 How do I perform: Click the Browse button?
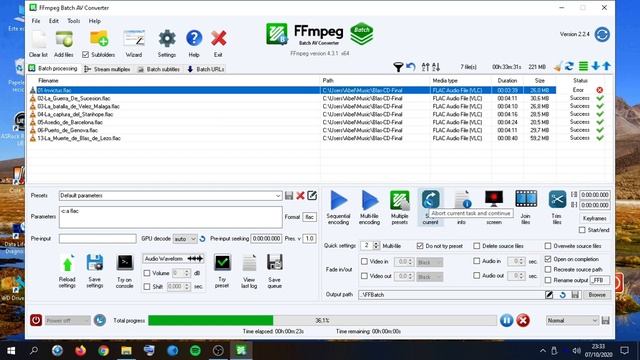(x=597, y=295)
